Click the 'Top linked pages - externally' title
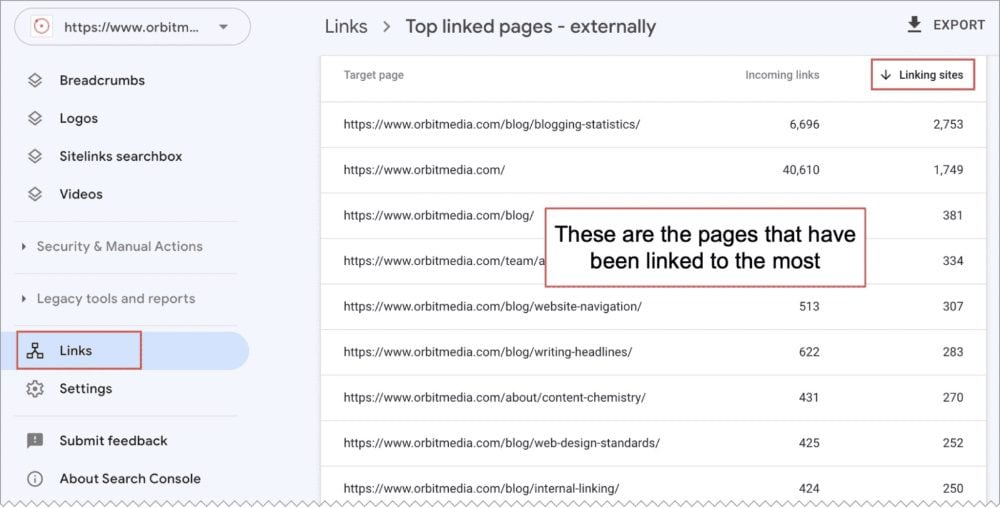This screenshot has width=1000, height=508. (531, 27)
